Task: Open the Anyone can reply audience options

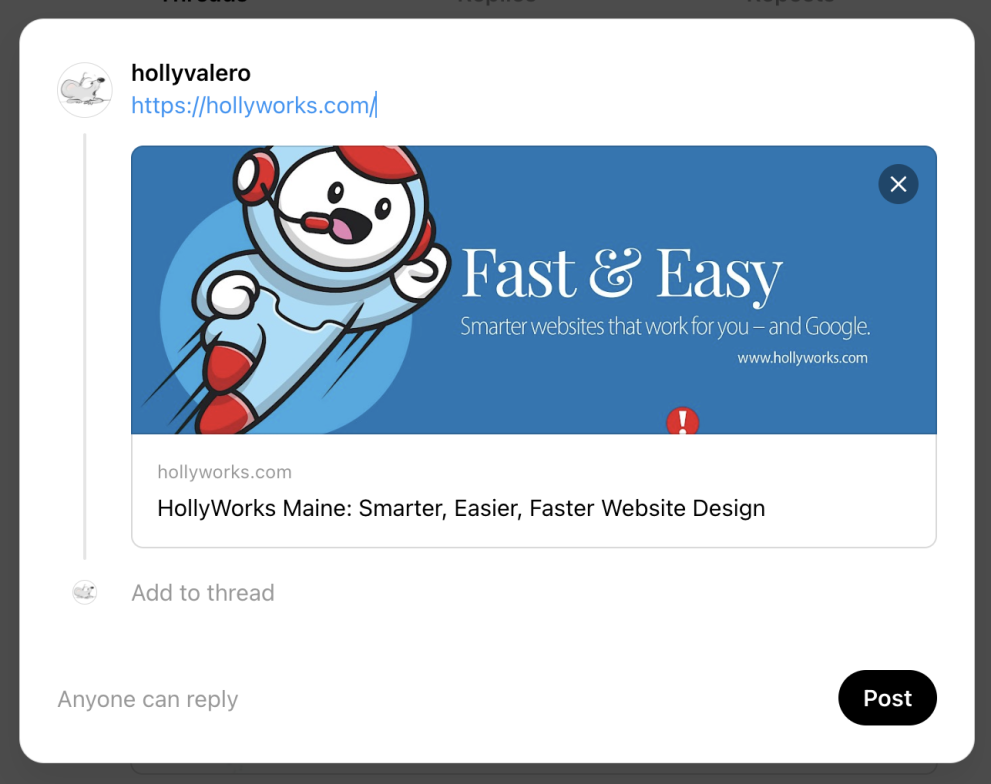Action: click(147, 699)
